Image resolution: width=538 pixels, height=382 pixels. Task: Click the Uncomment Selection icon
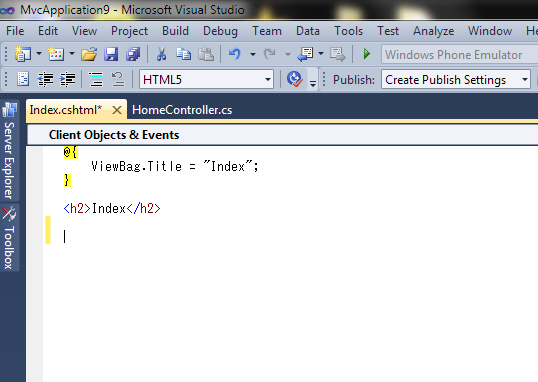118,79
